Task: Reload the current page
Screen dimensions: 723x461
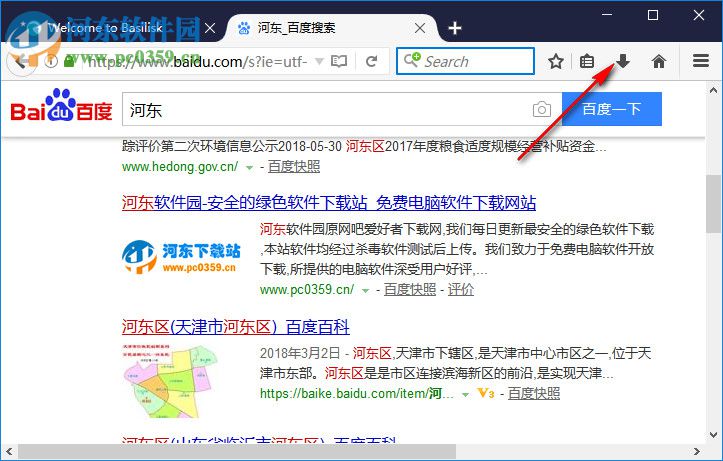Action: 372,61
